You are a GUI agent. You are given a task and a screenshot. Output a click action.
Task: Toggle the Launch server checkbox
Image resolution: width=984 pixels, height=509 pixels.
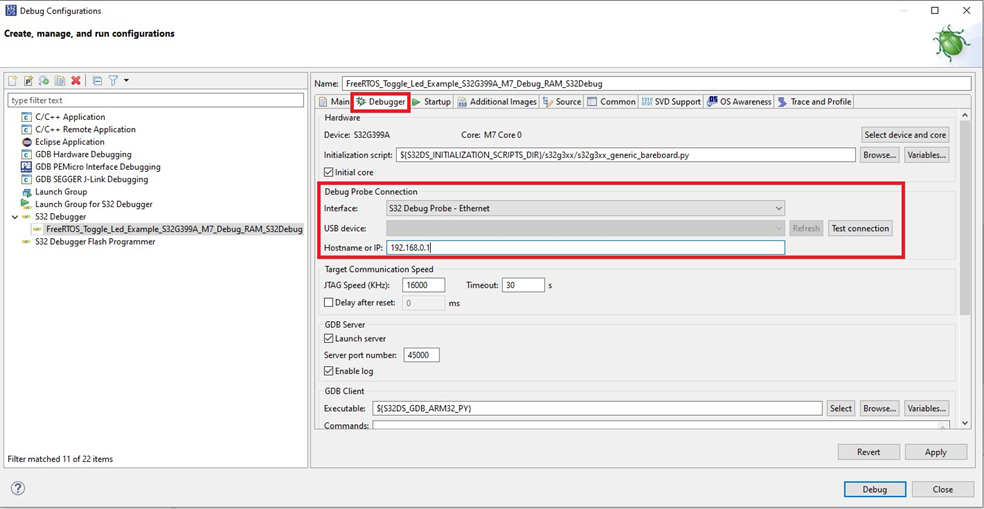click(328, 338)
